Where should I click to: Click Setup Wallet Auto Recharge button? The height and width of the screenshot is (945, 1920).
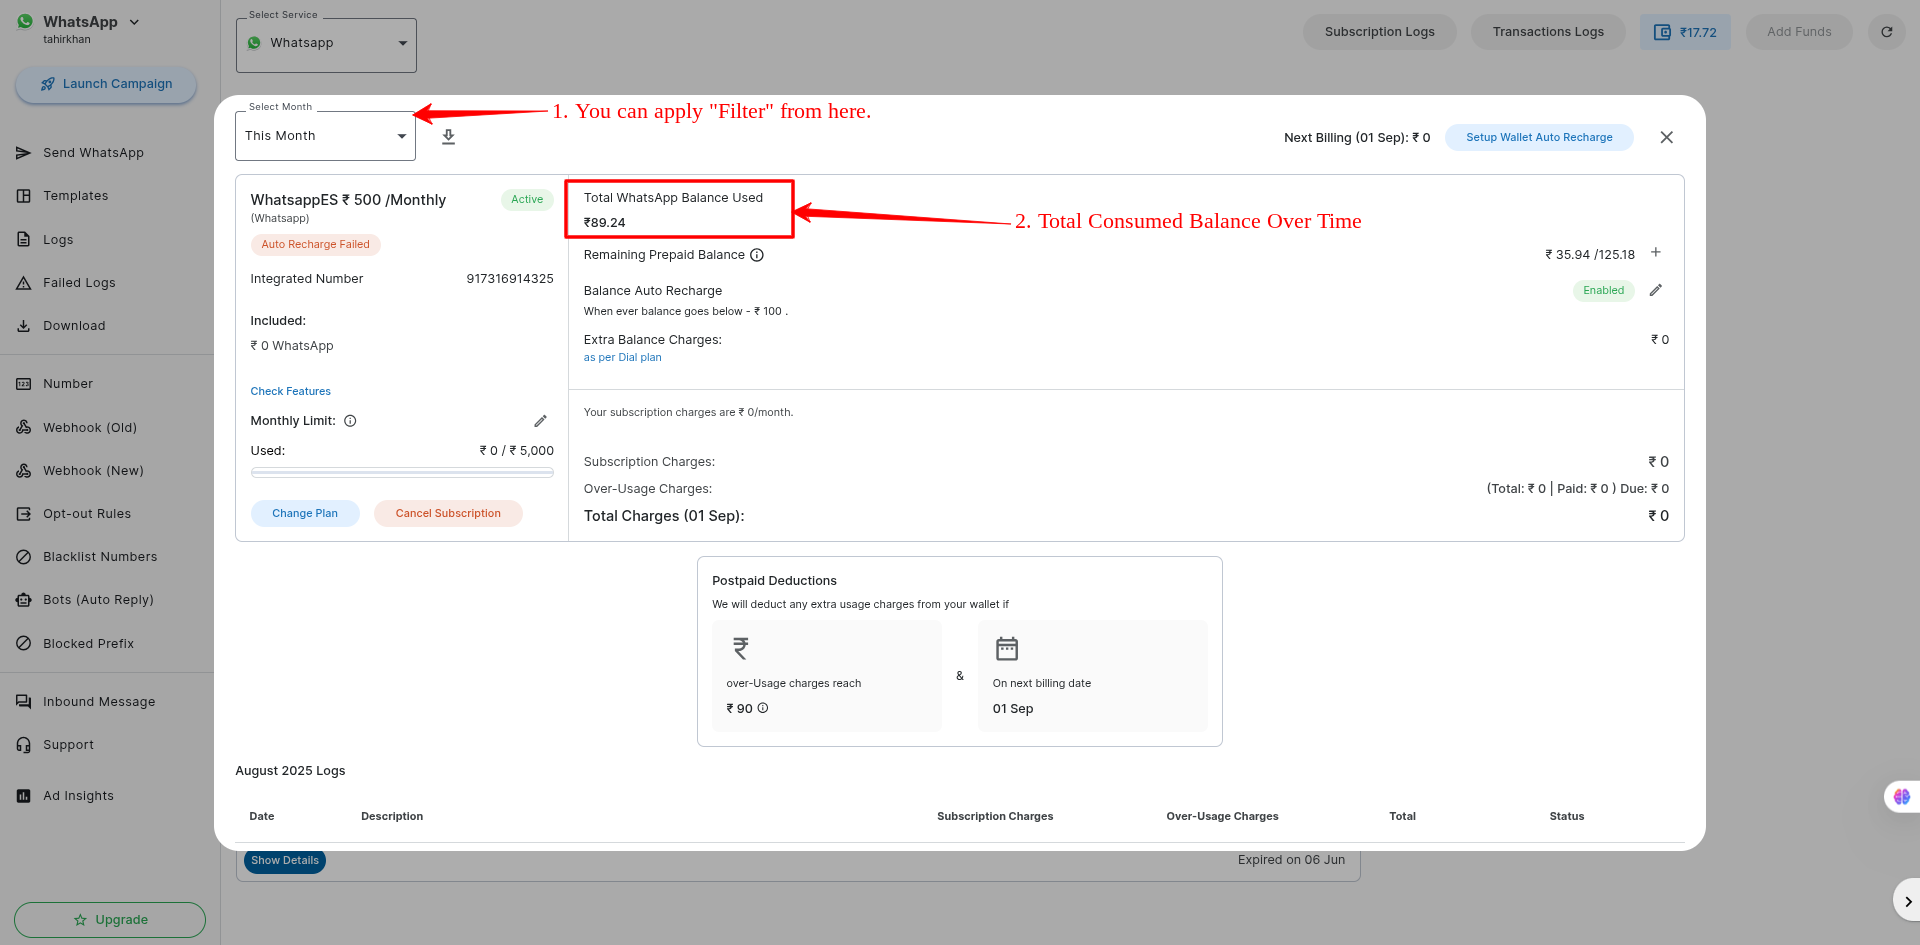[1539, 137]
